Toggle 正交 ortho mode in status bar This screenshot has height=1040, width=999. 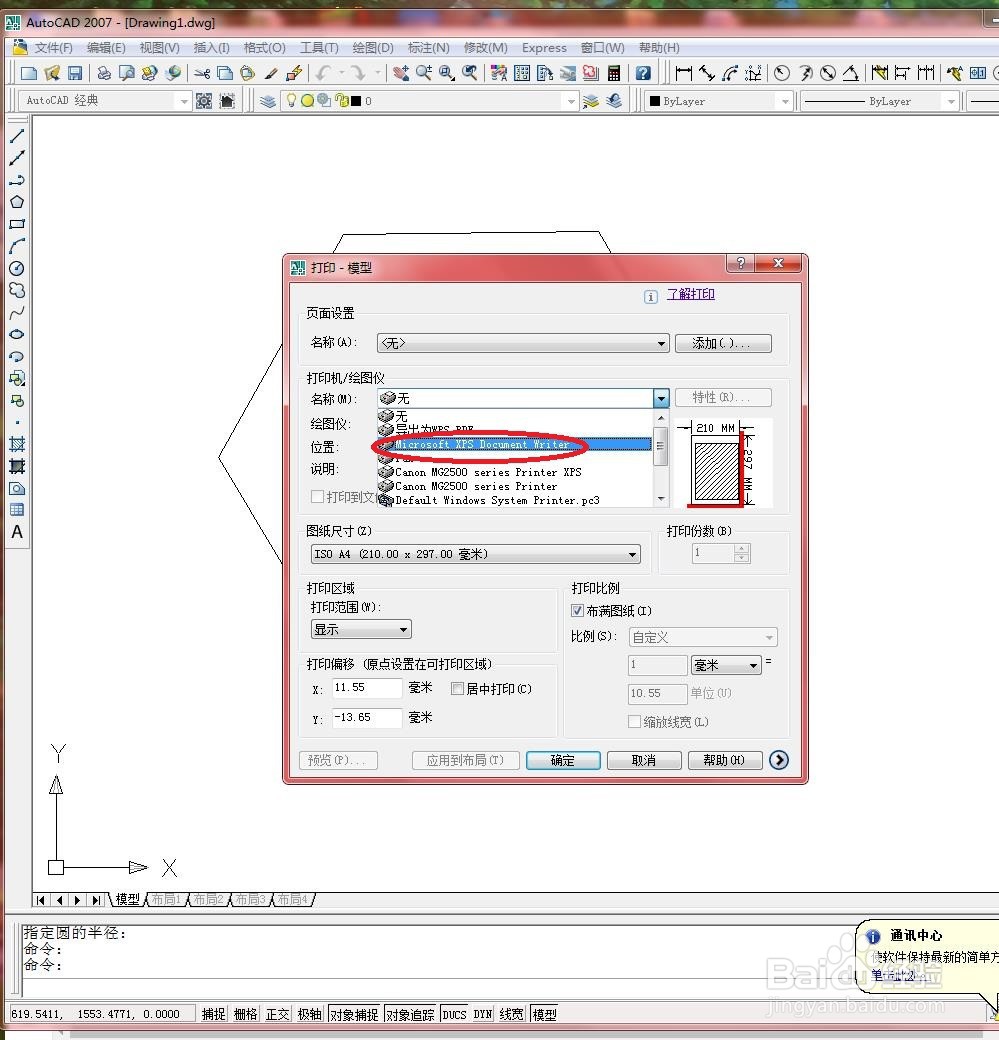pos(277,1014)
